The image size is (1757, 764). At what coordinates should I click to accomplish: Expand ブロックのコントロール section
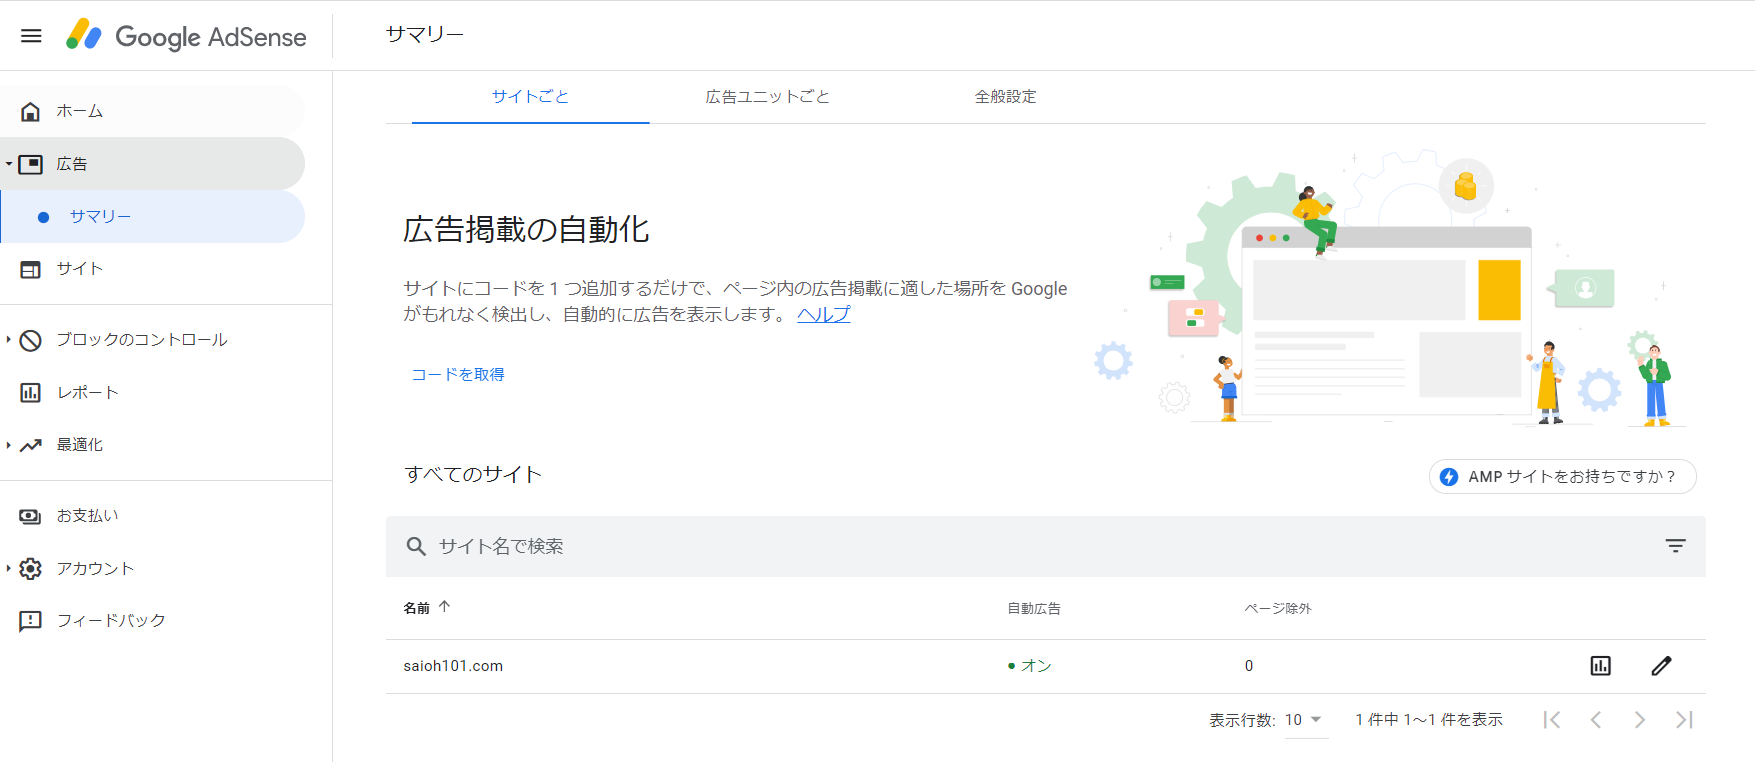click(9, 340)
